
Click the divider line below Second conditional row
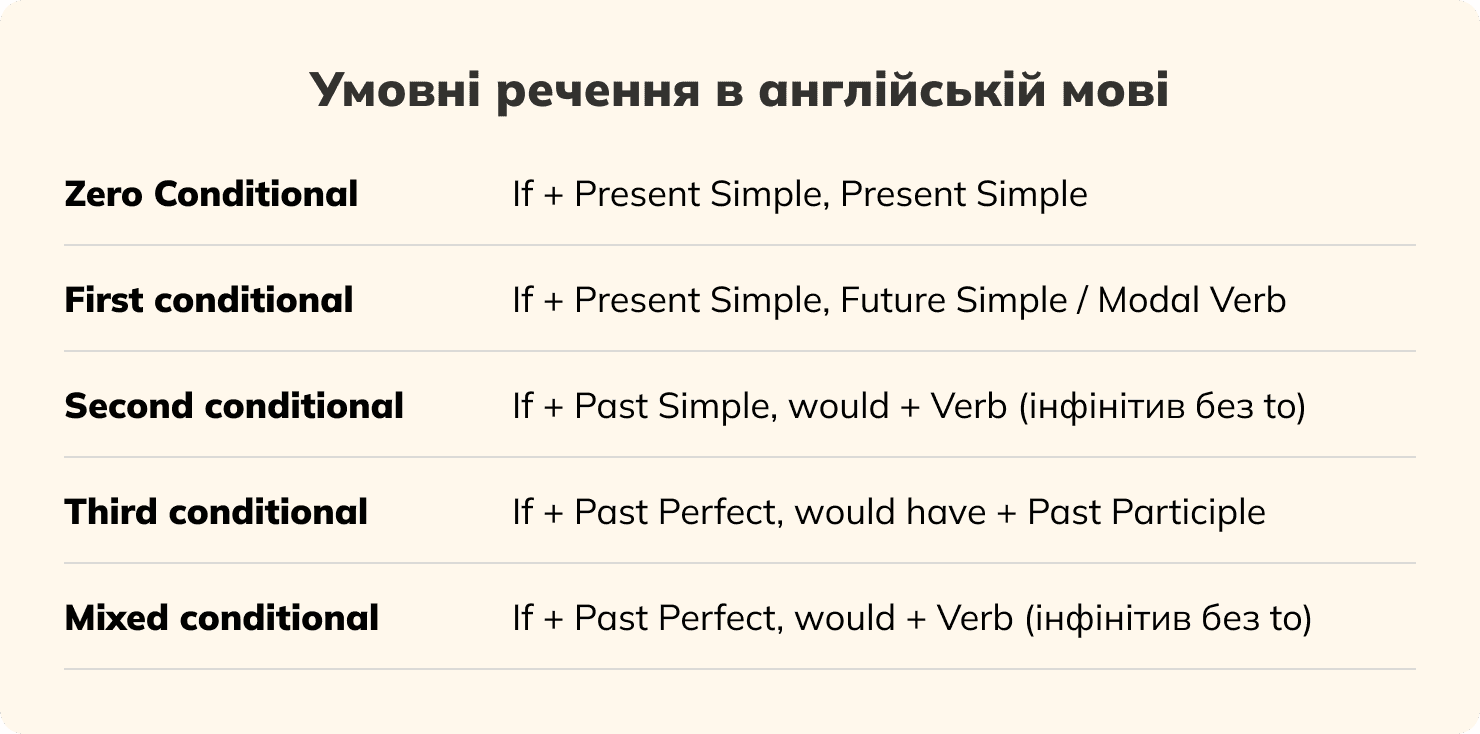pyautogui.click(x=740, y=457)
